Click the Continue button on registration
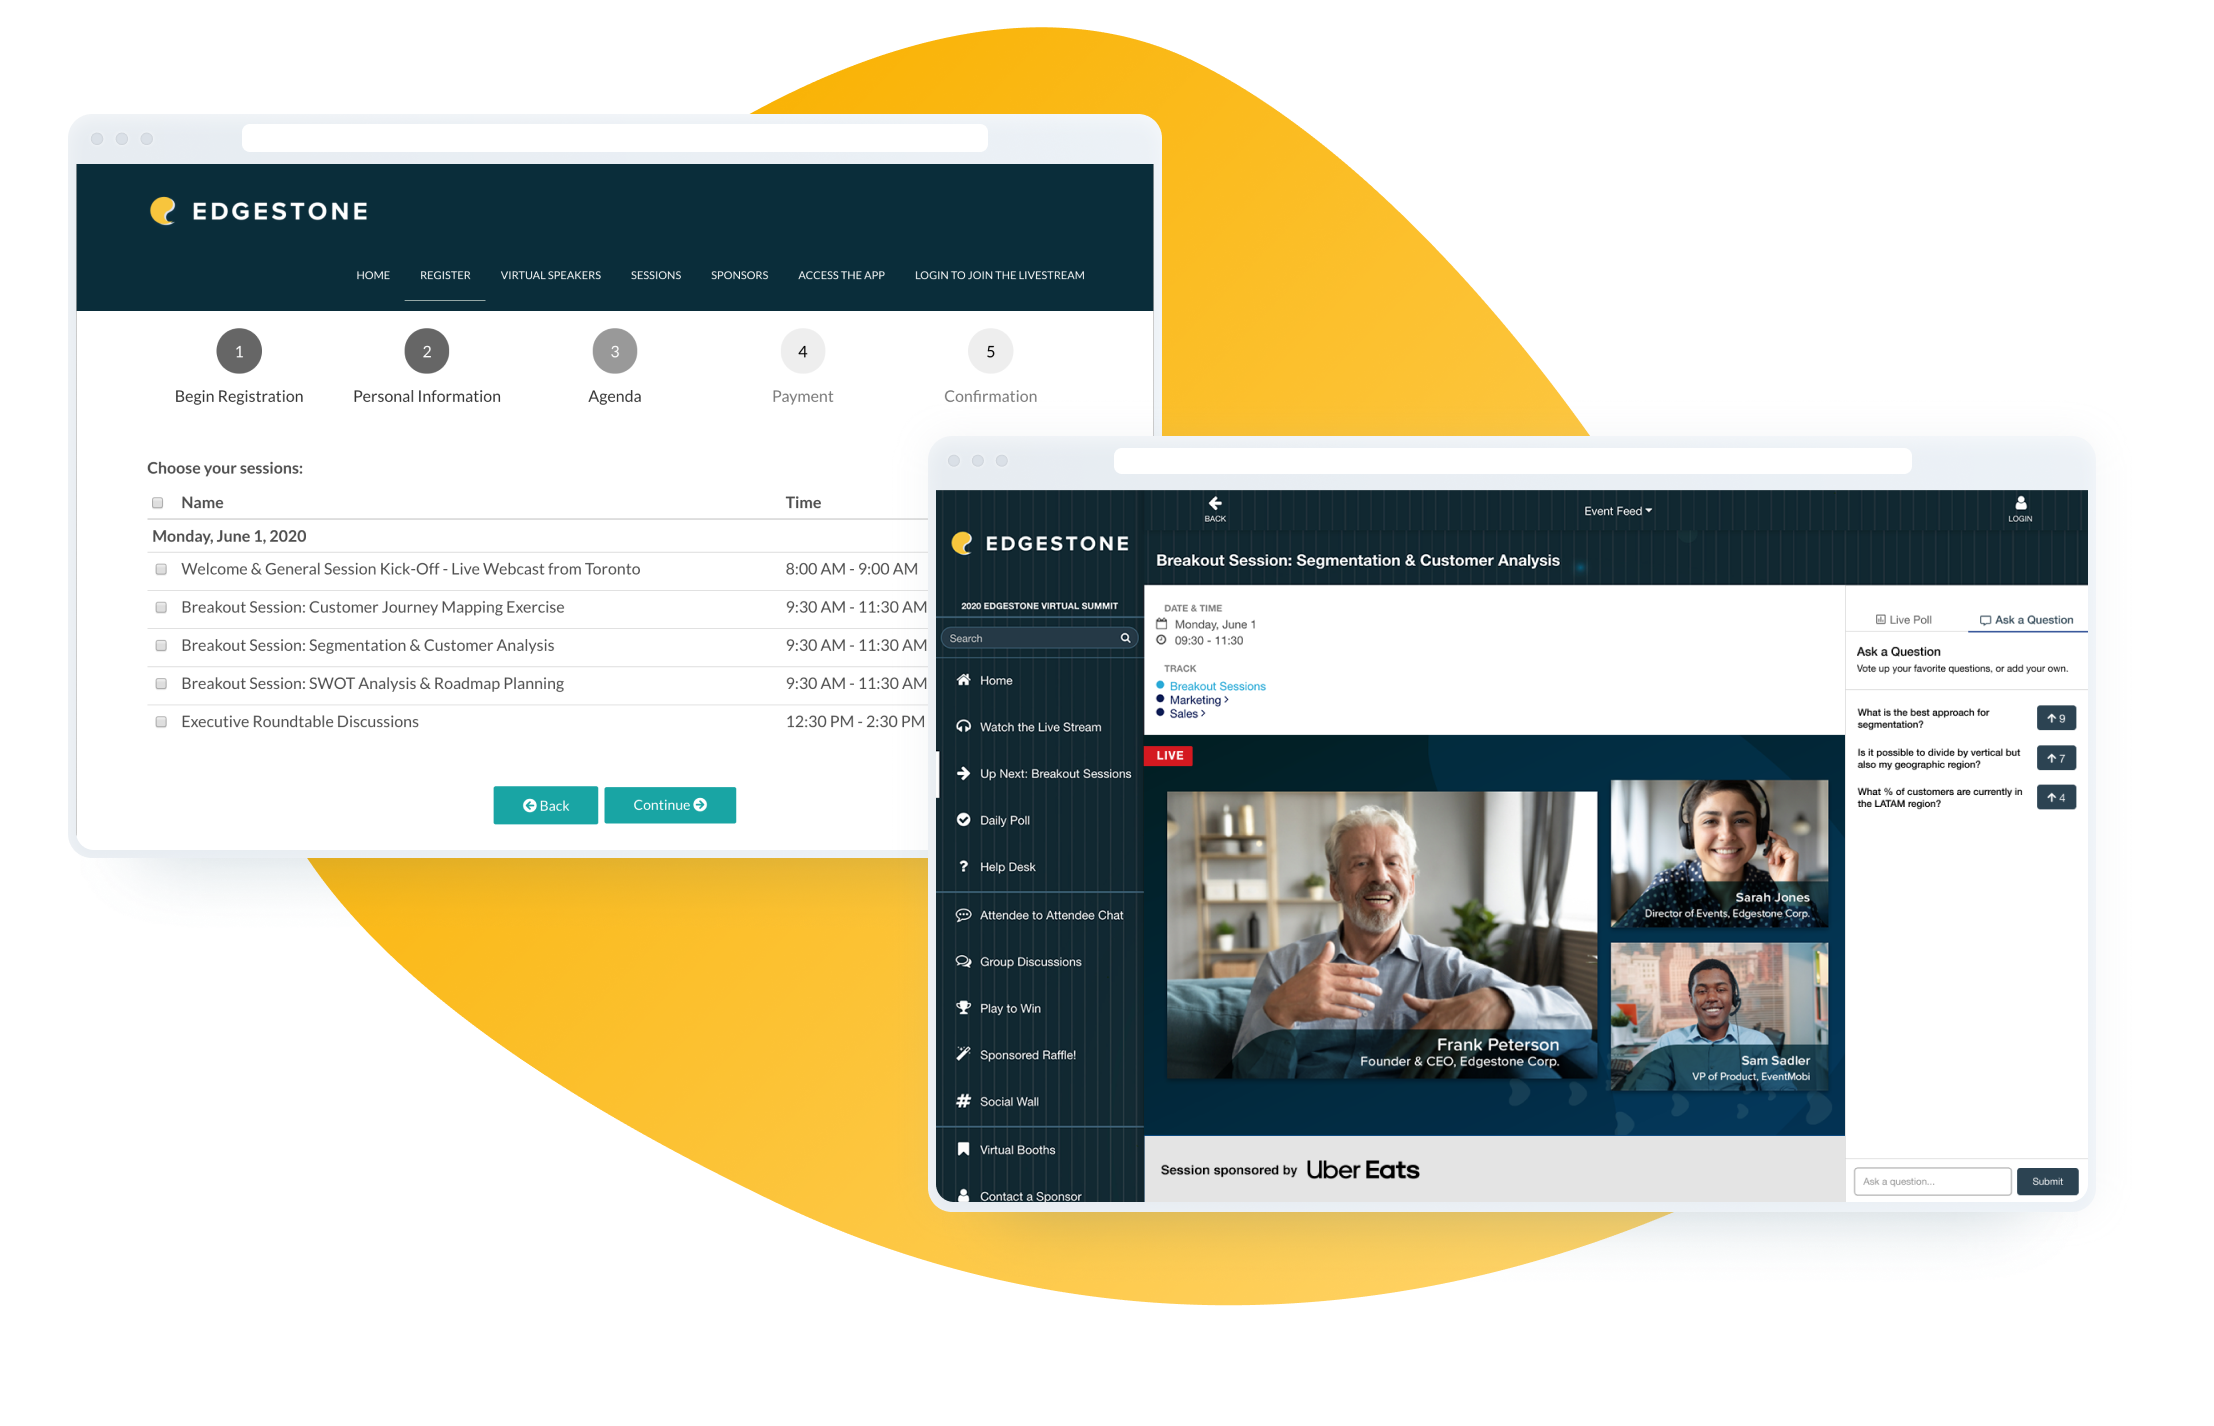The image size is (2214, 1426). [x=670, y=805]
